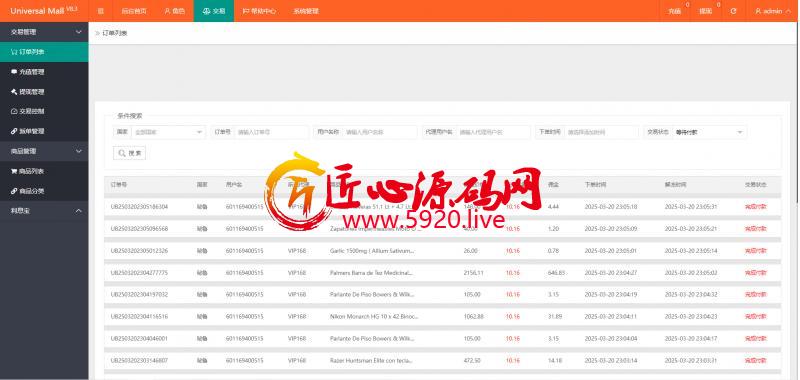
Task: Click the refresh icon in top bar
Action: pos(733,11)
